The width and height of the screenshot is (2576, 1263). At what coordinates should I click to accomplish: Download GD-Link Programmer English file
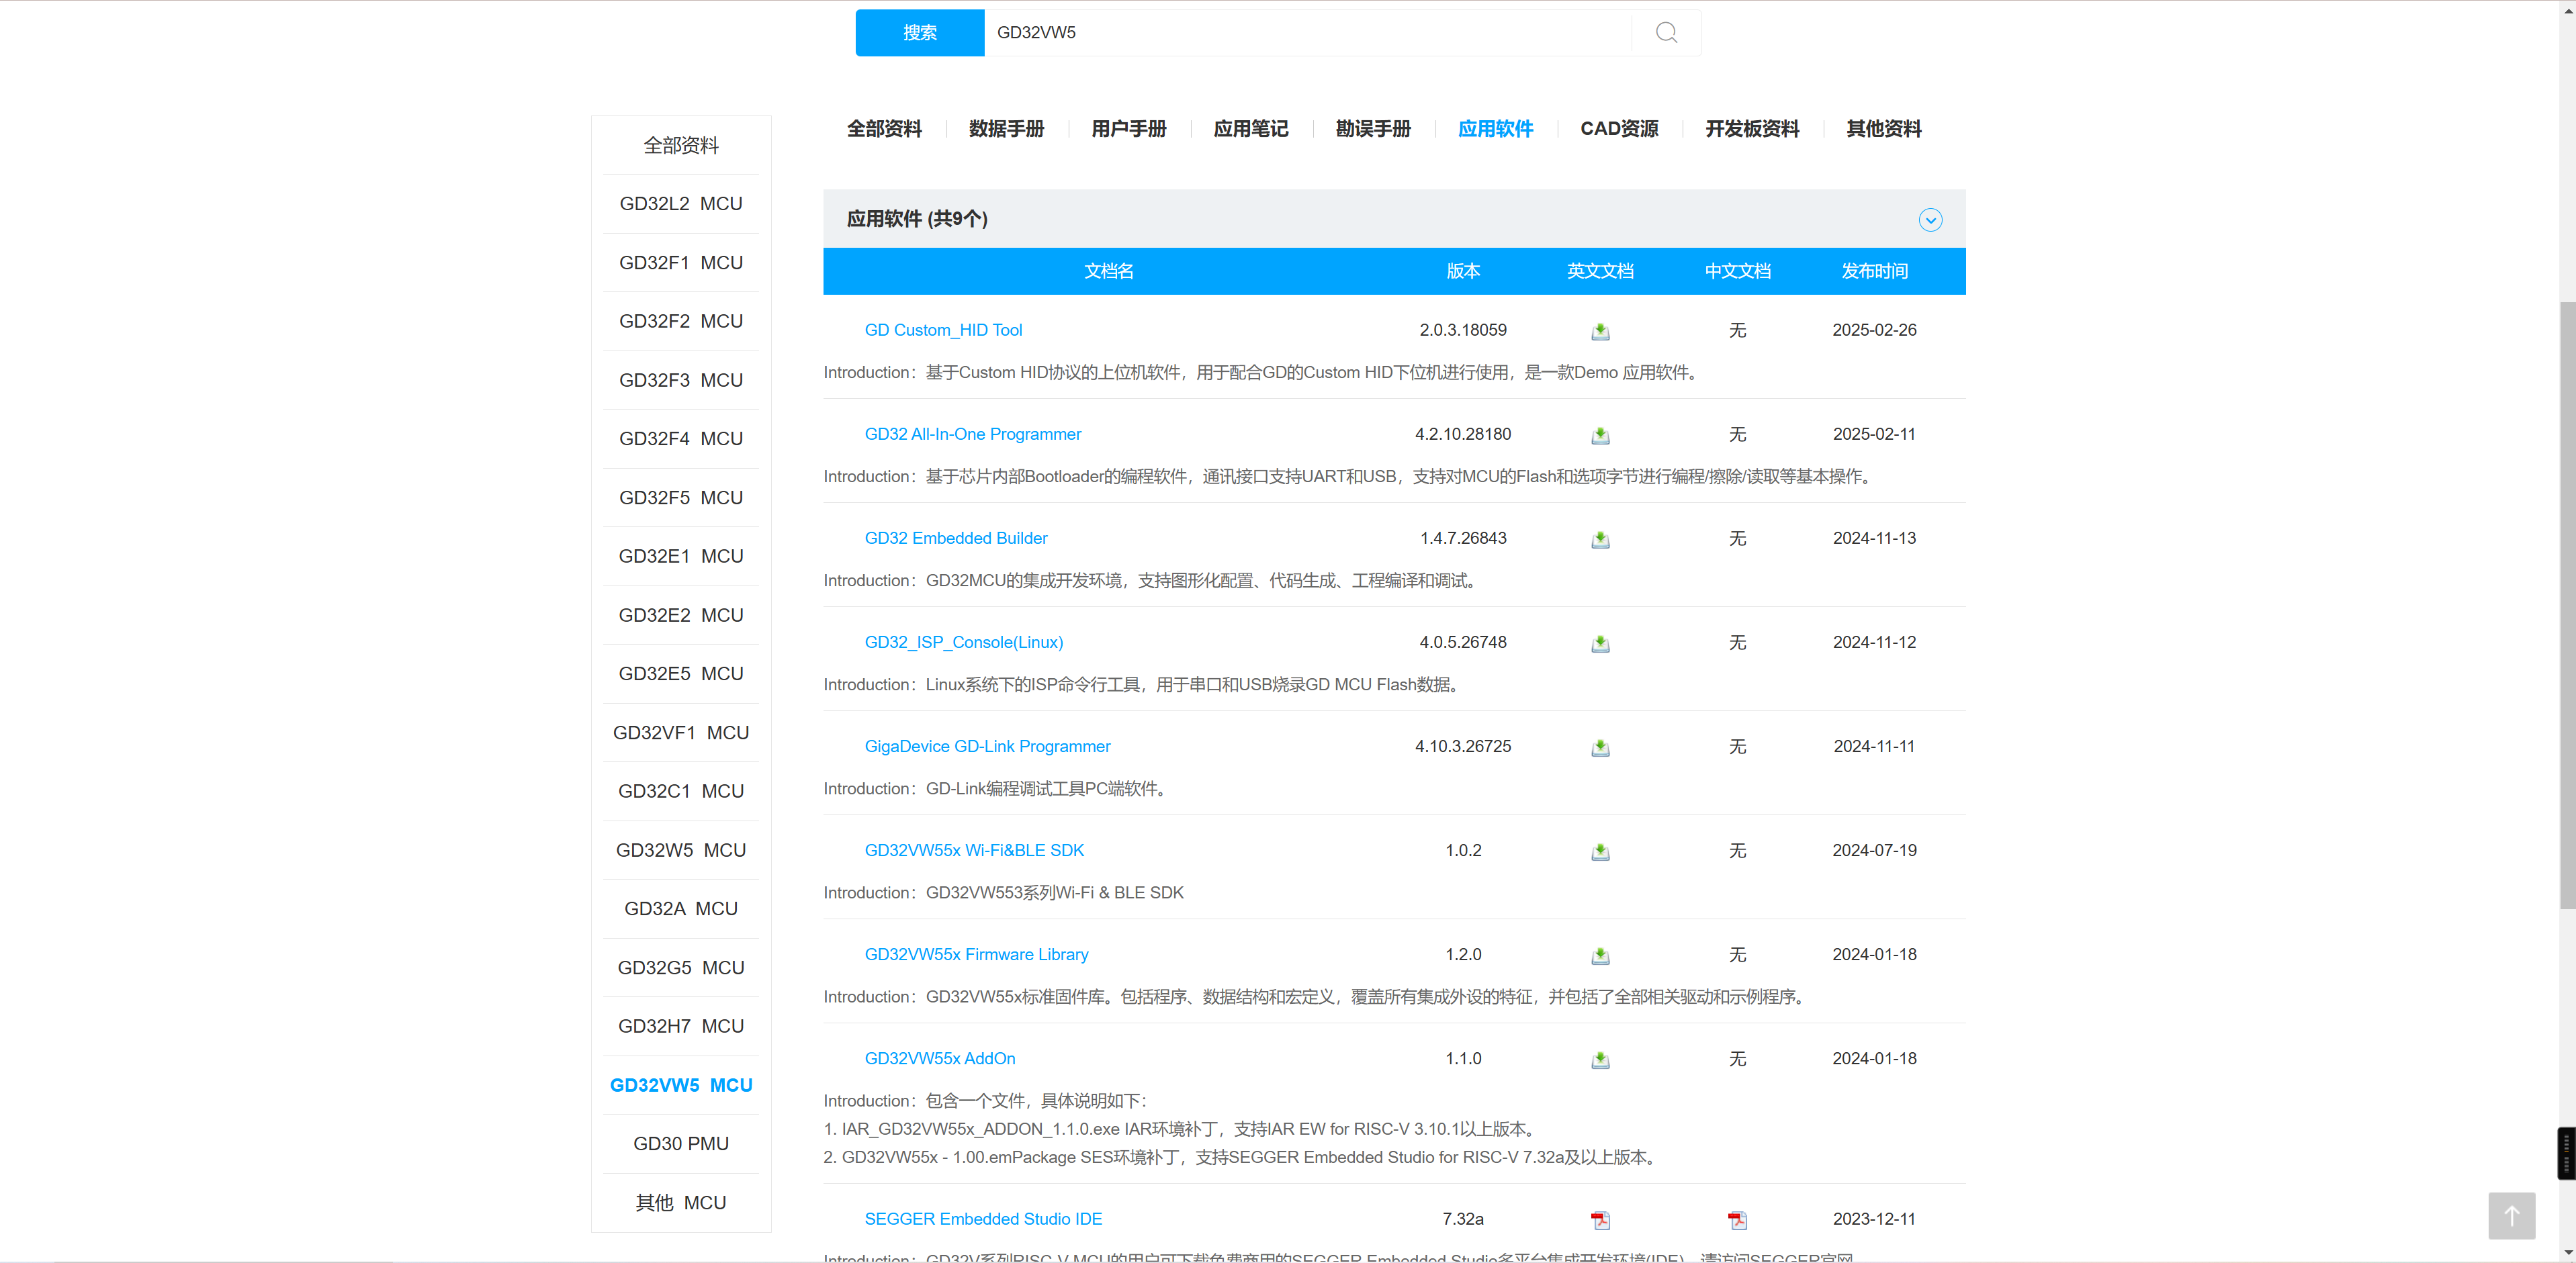tap(1600, 747)
